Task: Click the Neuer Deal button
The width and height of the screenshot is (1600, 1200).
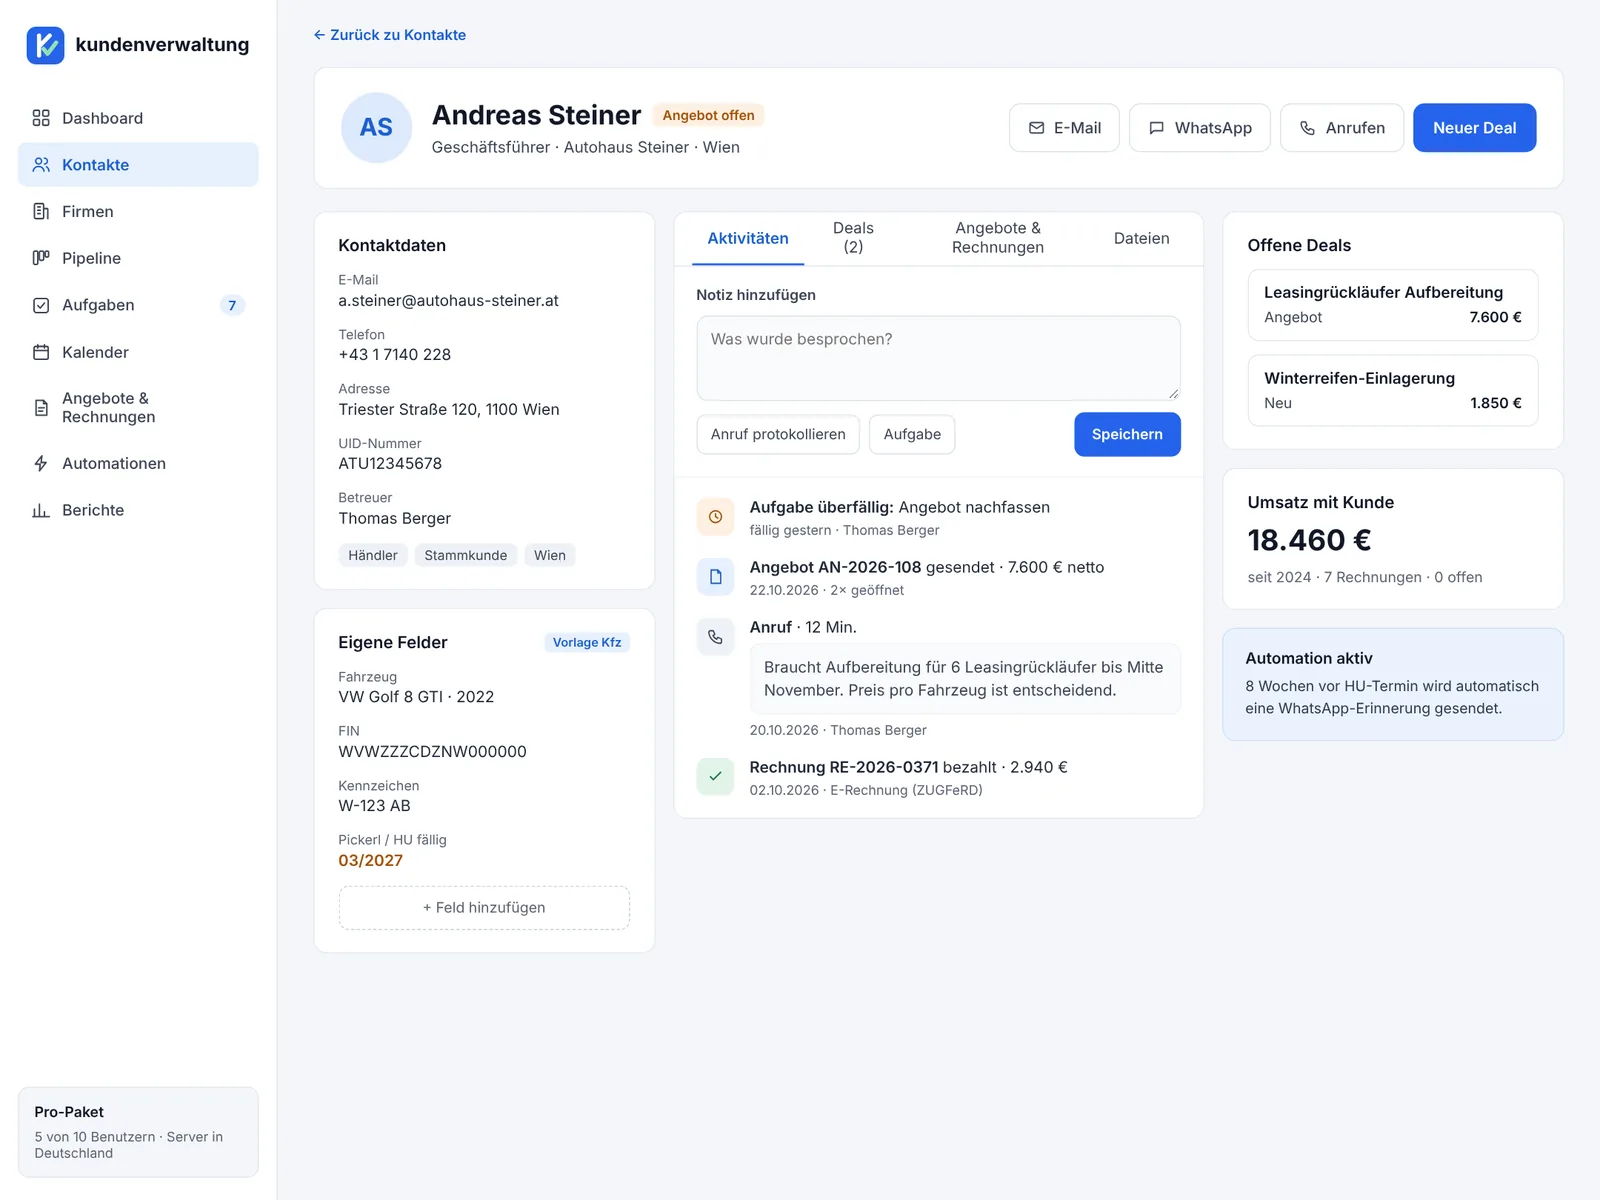Action: (1474, 128)
